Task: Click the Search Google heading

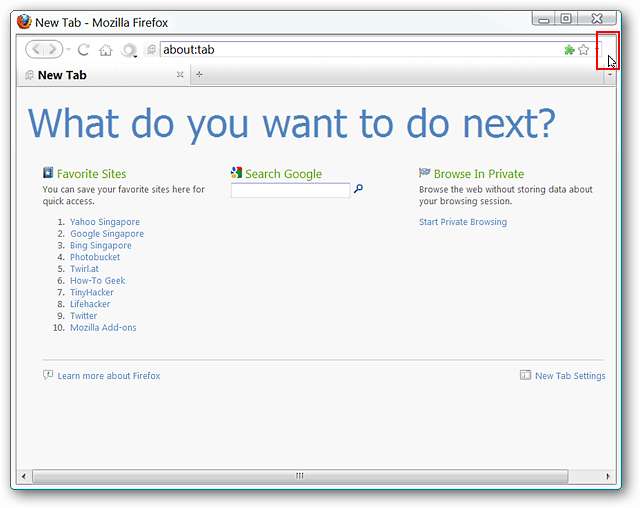Action: (x=284, y=174)
